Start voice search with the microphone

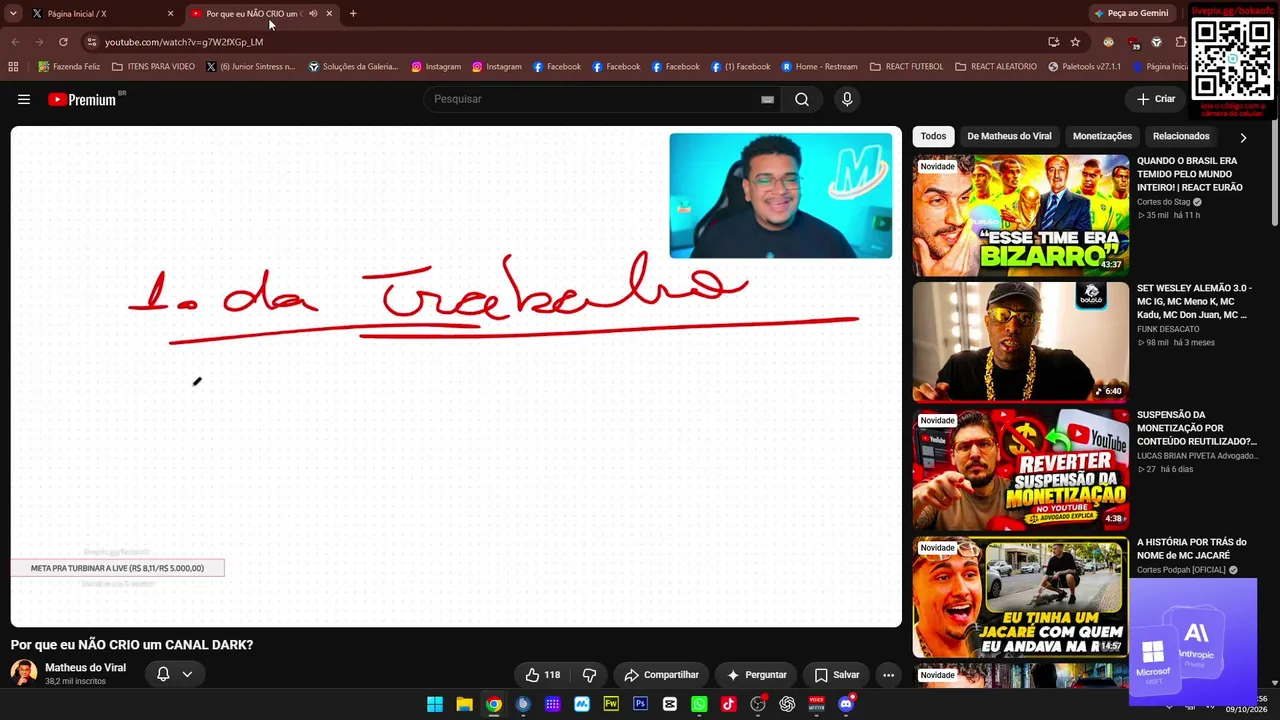tap(847, 99)
